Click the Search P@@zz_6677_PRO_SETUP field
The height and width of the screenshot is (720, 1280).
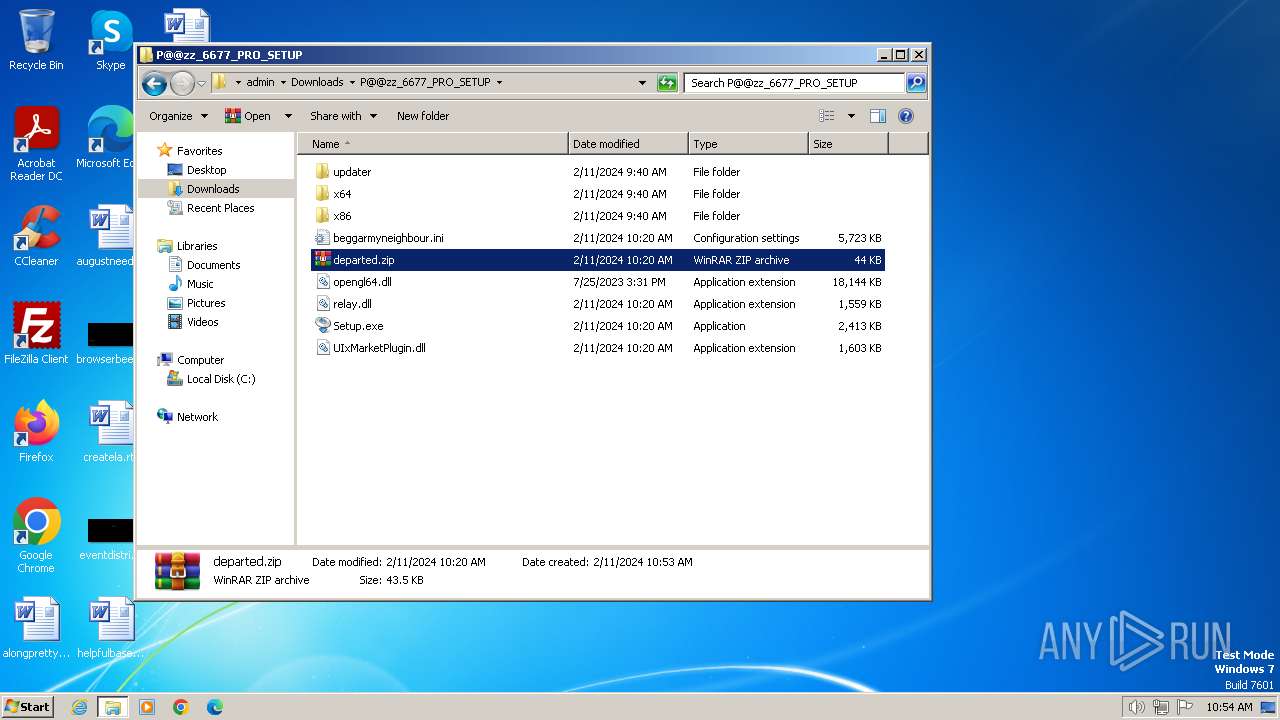point(795,83)
